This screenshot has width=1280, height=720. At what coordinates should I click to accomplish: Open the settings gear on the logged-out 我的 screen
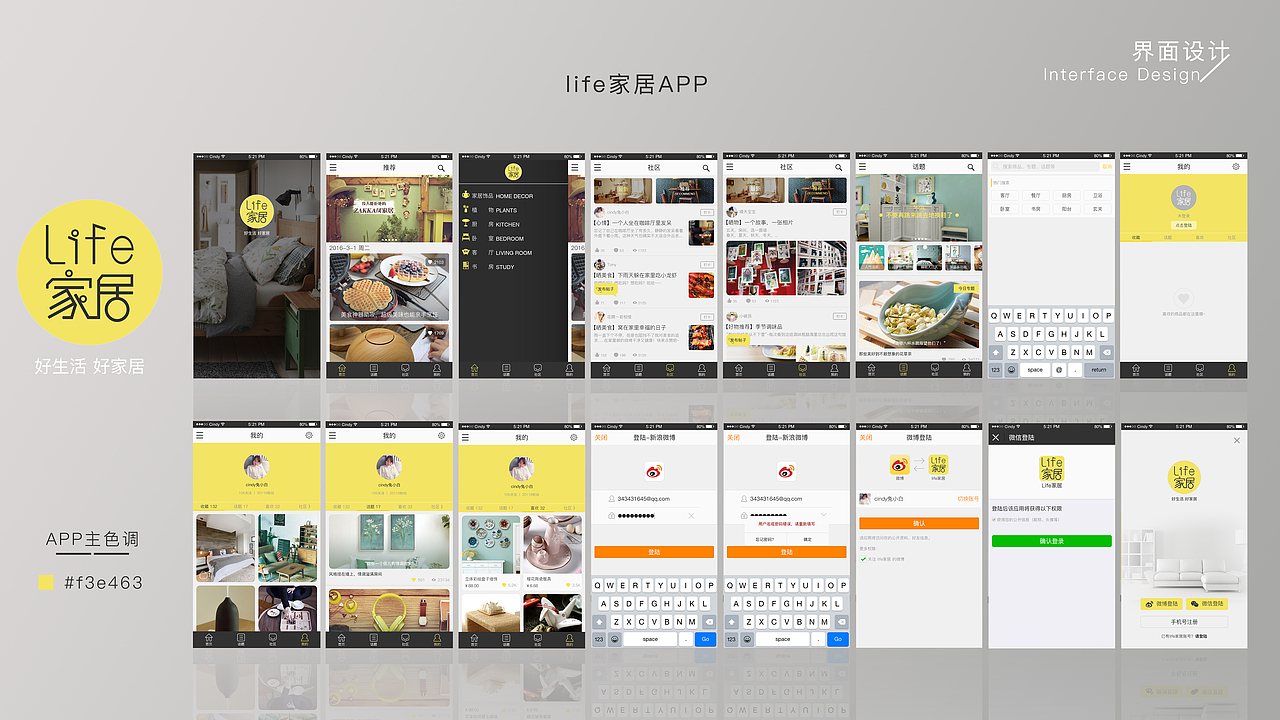[x=1236, y=167]
